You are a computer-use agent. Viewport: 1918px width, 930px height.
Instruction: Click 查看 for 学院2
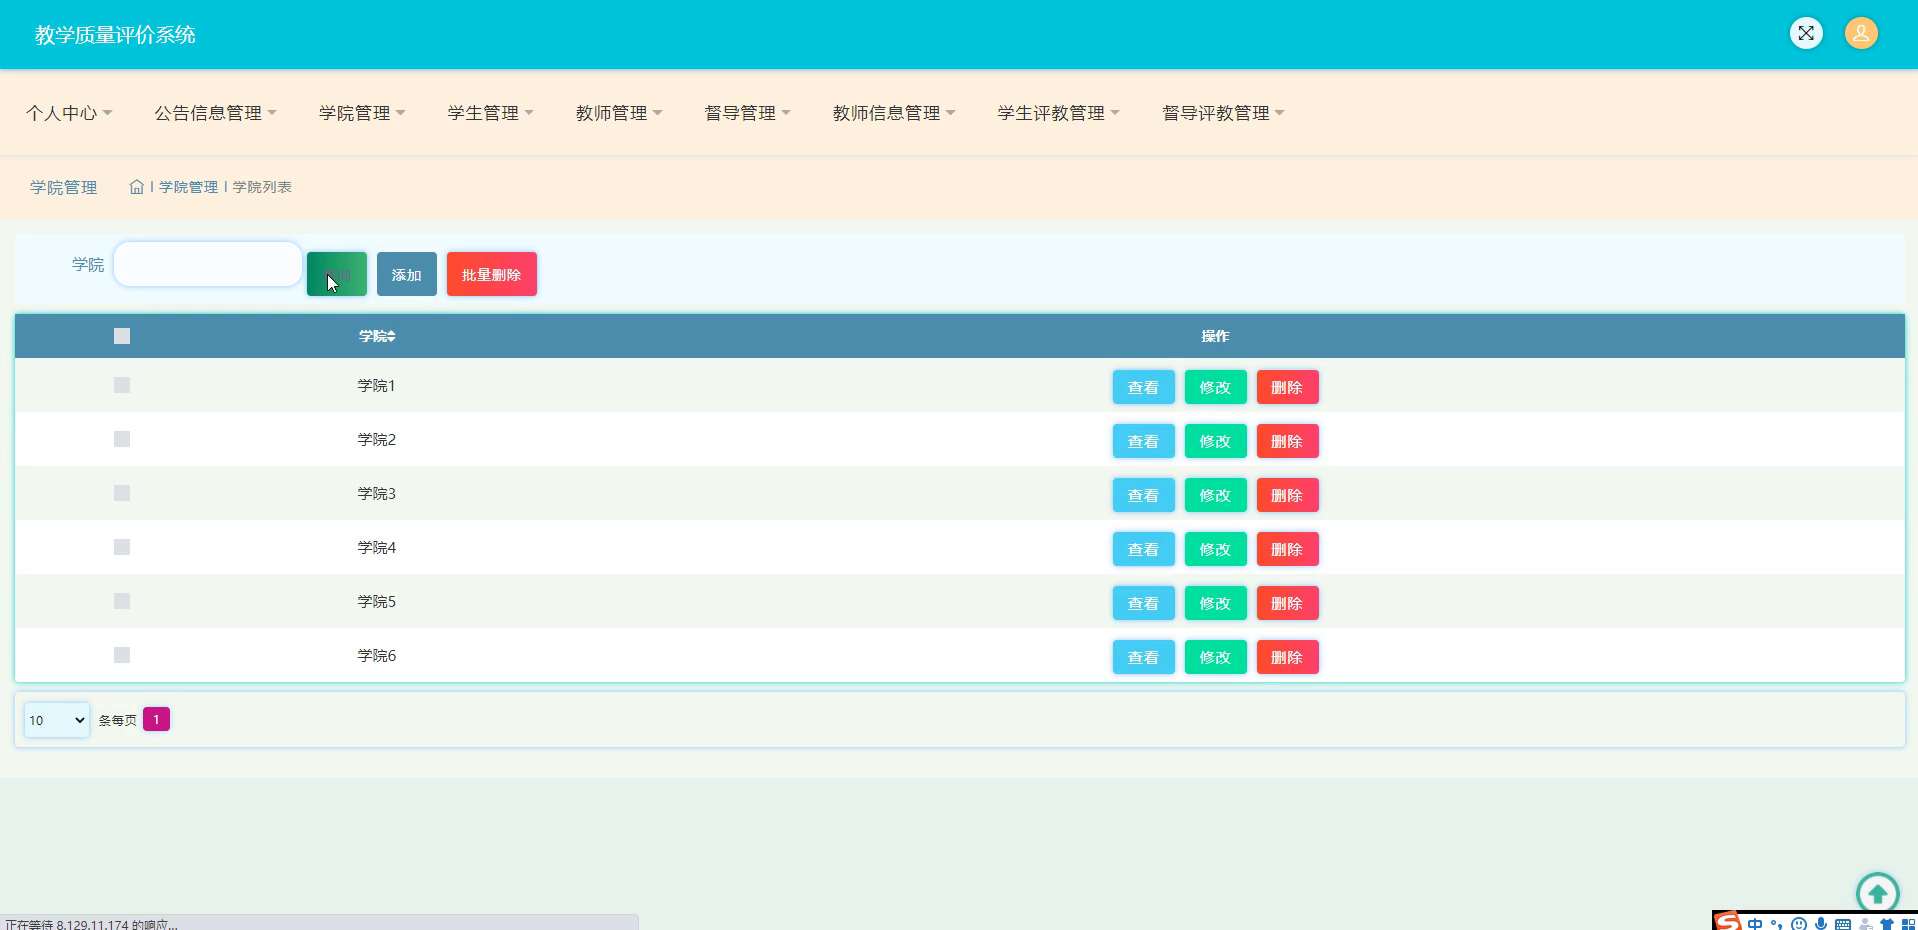tap(1144, 441)
